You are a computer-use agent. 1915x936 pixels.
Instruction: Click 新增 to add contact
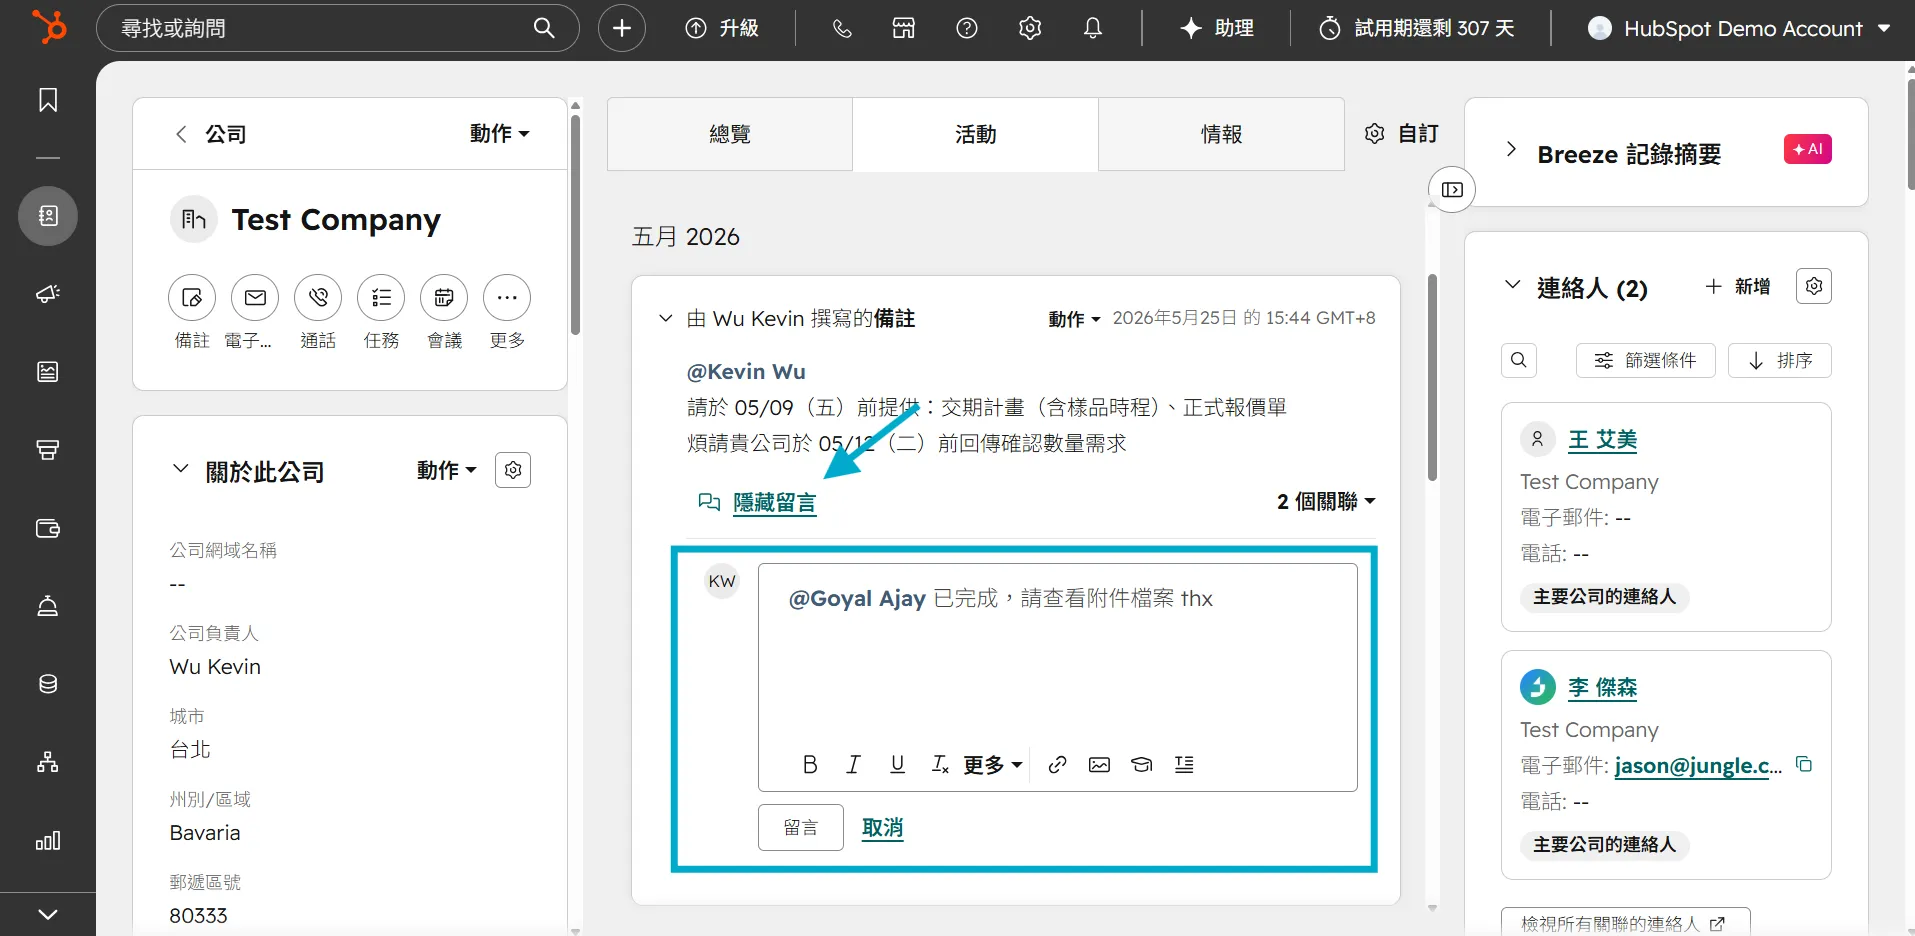coord(1738,287)
